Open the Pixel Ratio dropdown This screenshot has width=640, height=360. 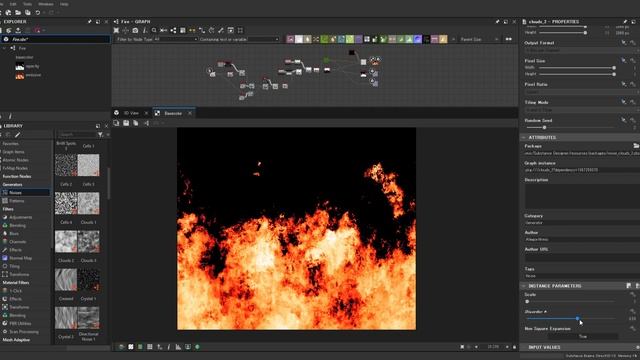pos(581,92)
